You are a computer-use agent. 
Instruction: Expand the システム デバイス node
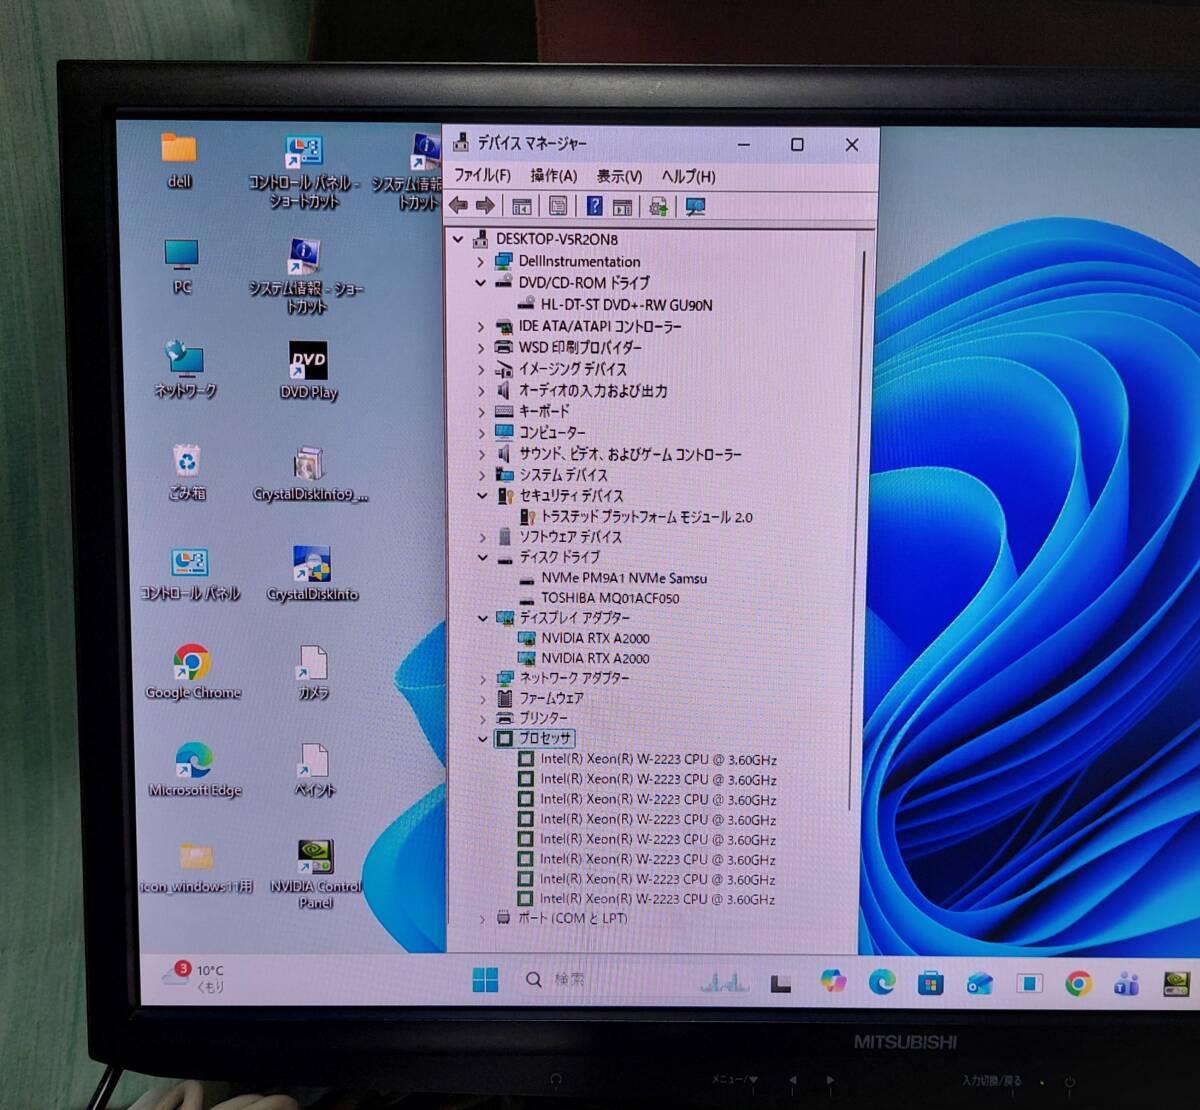tap(481, 476)
